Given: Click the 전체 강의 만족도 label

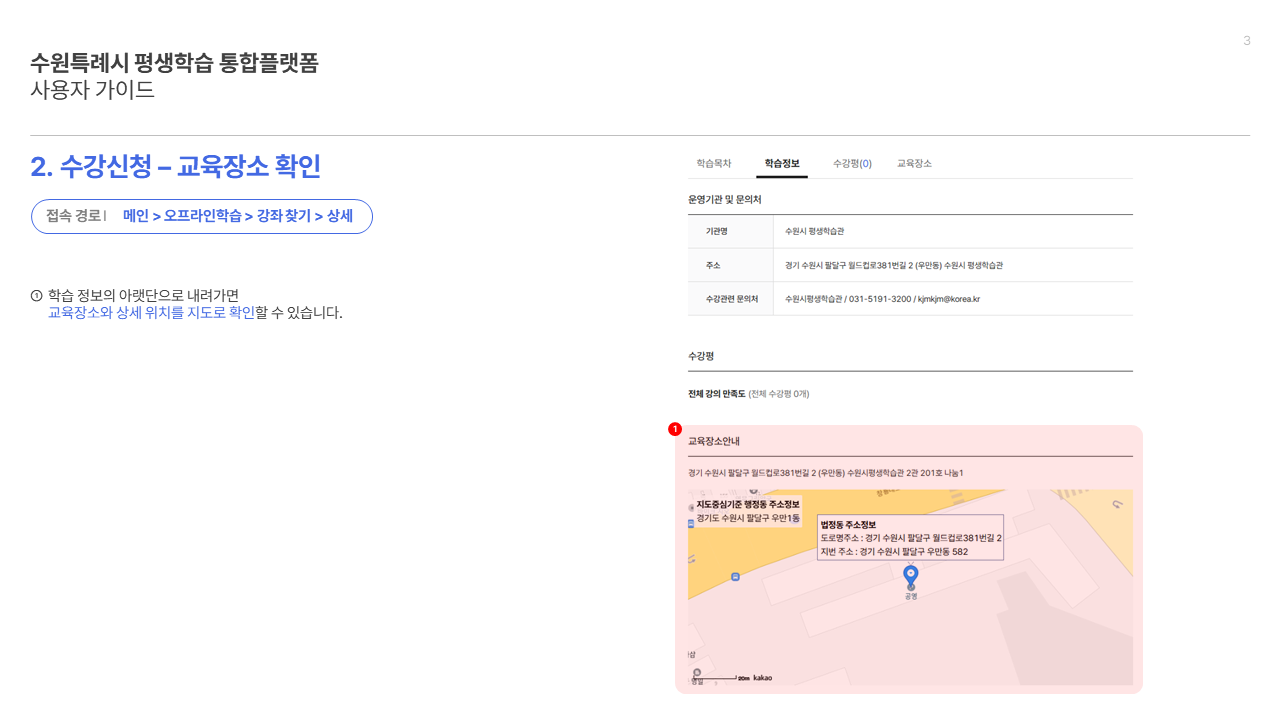Looking at the screenshot, I should (717, 394).
